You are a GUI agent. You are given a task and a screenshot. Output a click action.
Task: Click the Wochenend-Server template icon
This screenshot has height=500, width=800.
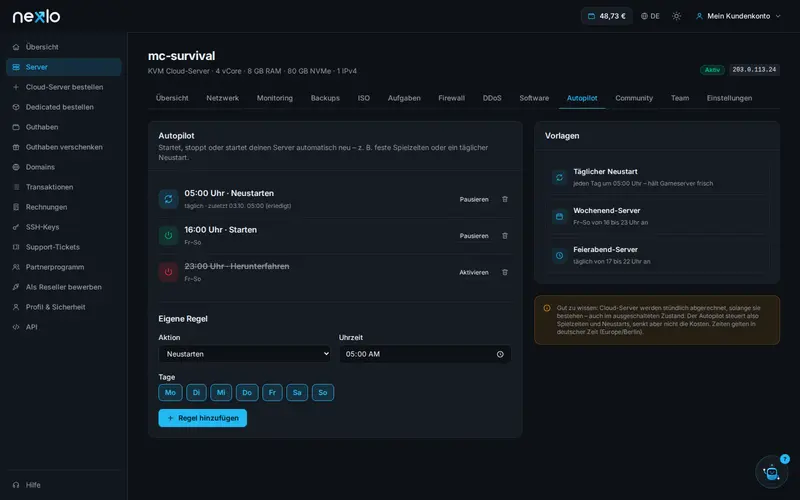[x=560, y=216]
